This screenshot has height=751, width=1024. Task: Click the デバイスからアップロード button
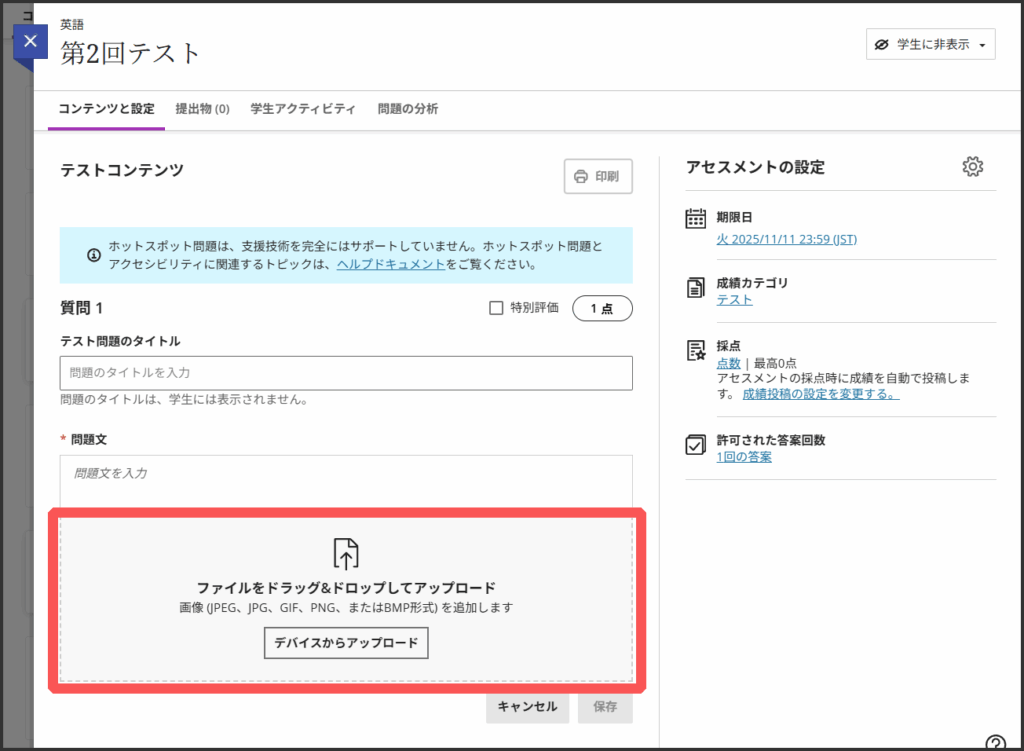[x=346, y=643]
